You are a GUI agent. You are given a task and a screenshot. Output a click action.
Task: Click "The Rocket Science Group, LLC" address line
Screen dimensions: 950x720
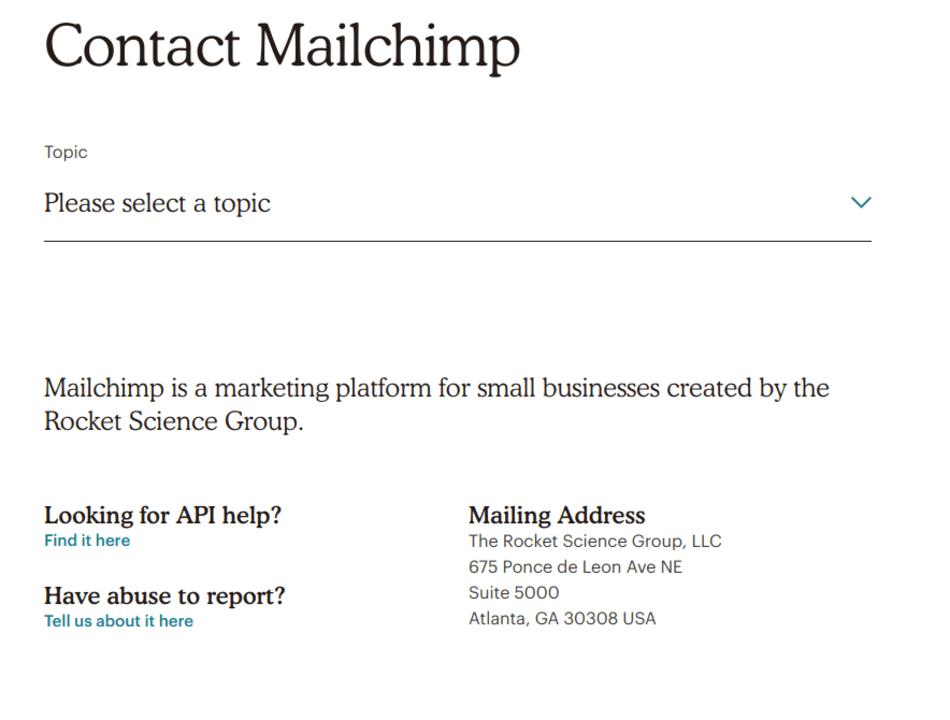click(x=595, y=541)
